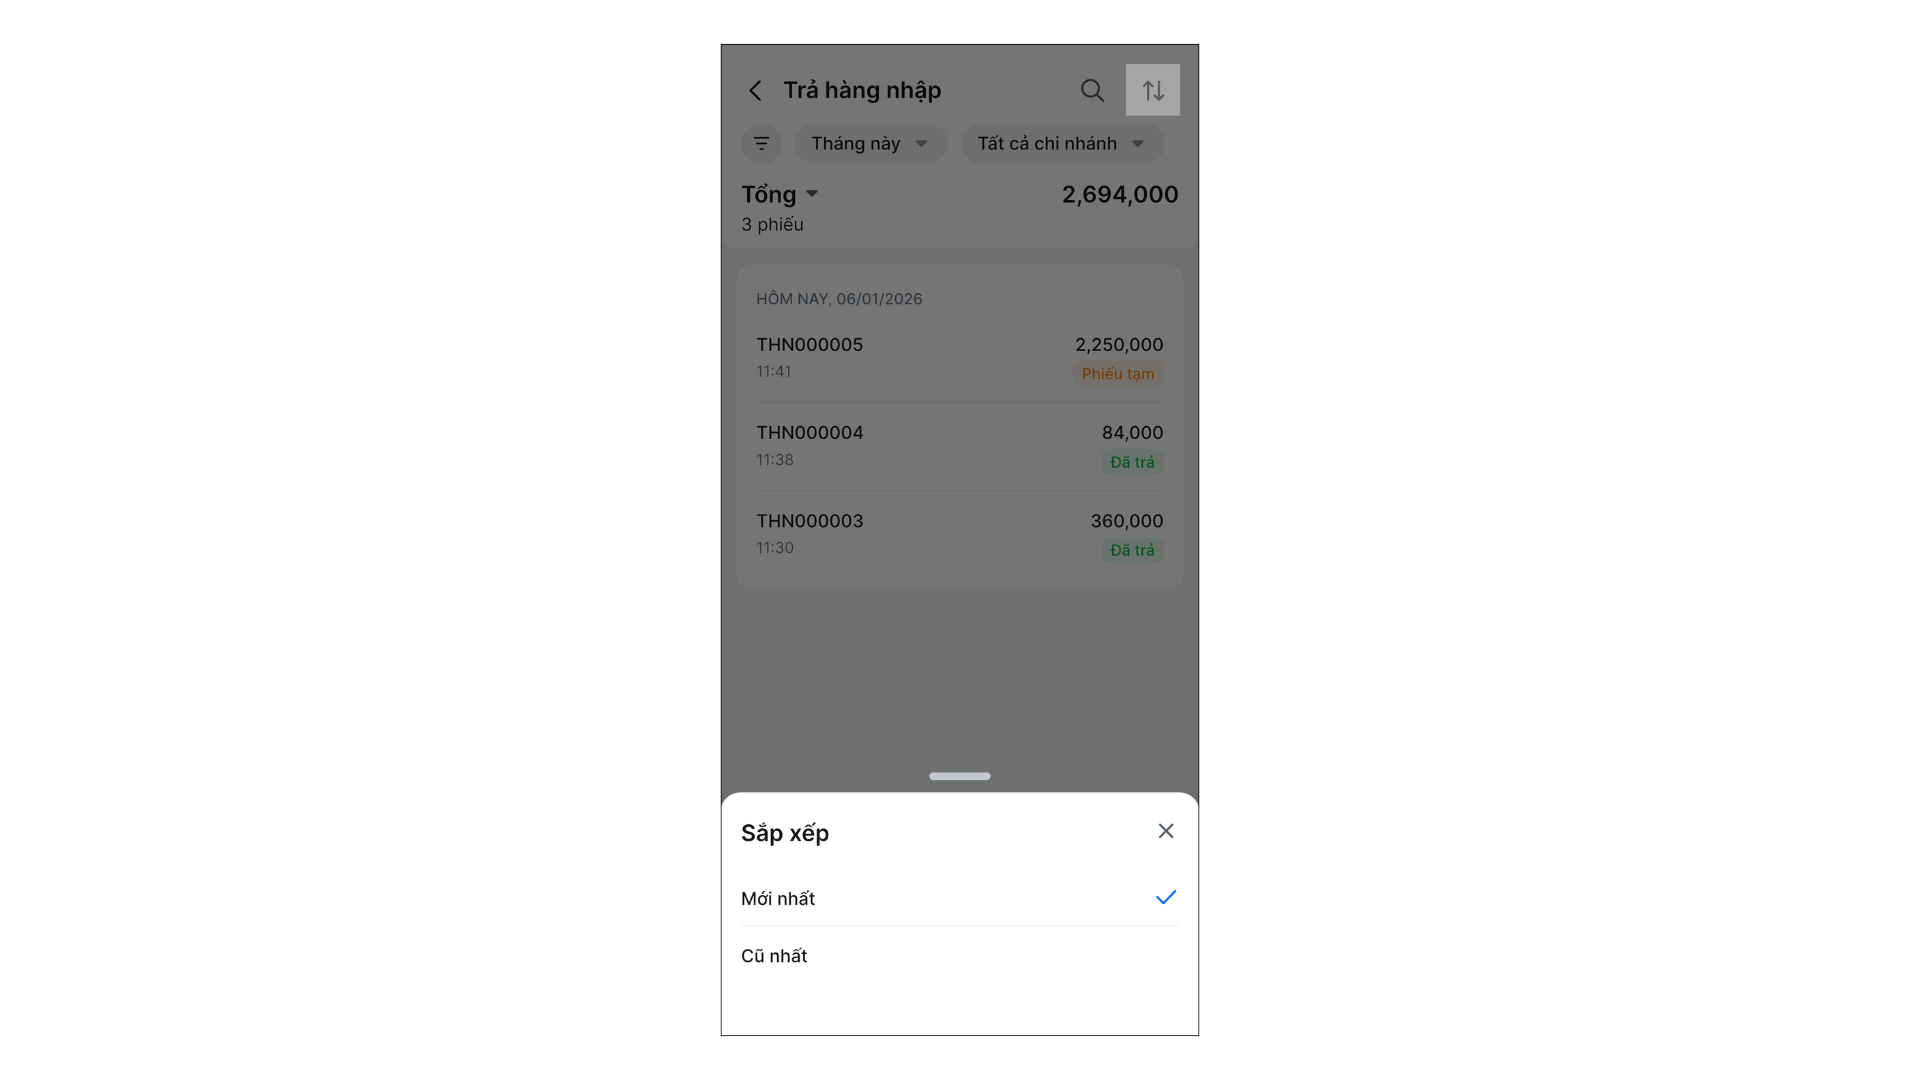This screenshot has width=1920, height=1080.
Task: Click the Sắp xếp sheet title
Action: pos(785,833)
